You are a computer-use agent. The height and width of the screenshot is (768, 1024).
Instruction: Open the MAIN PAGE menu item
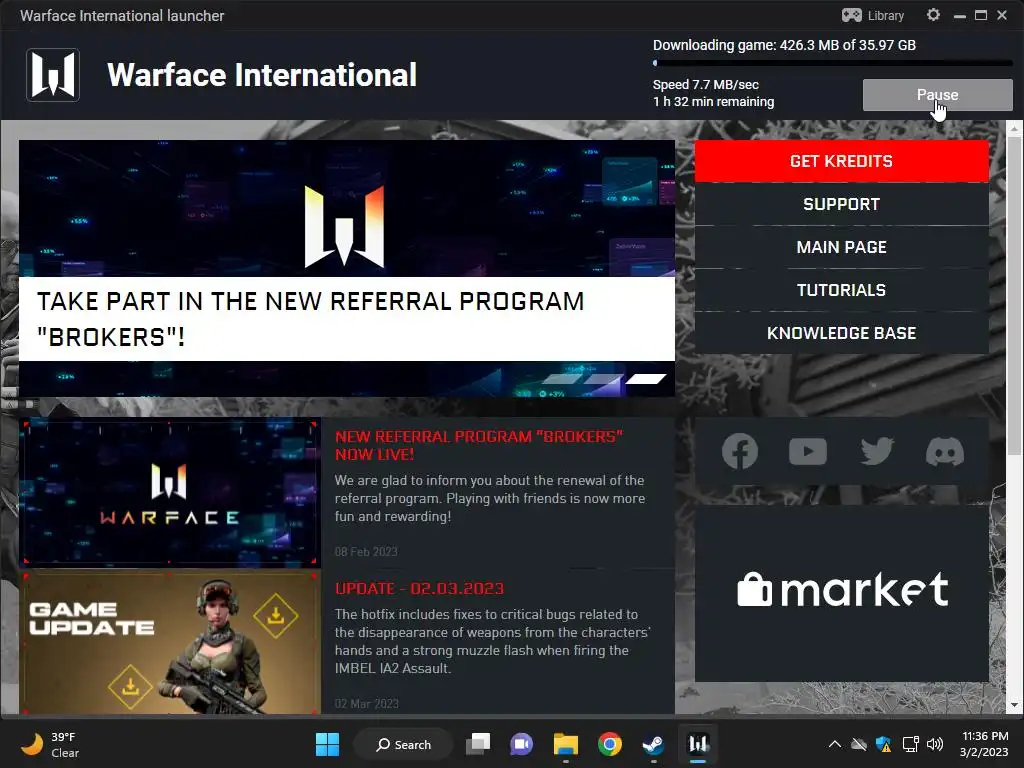[842, 247]
